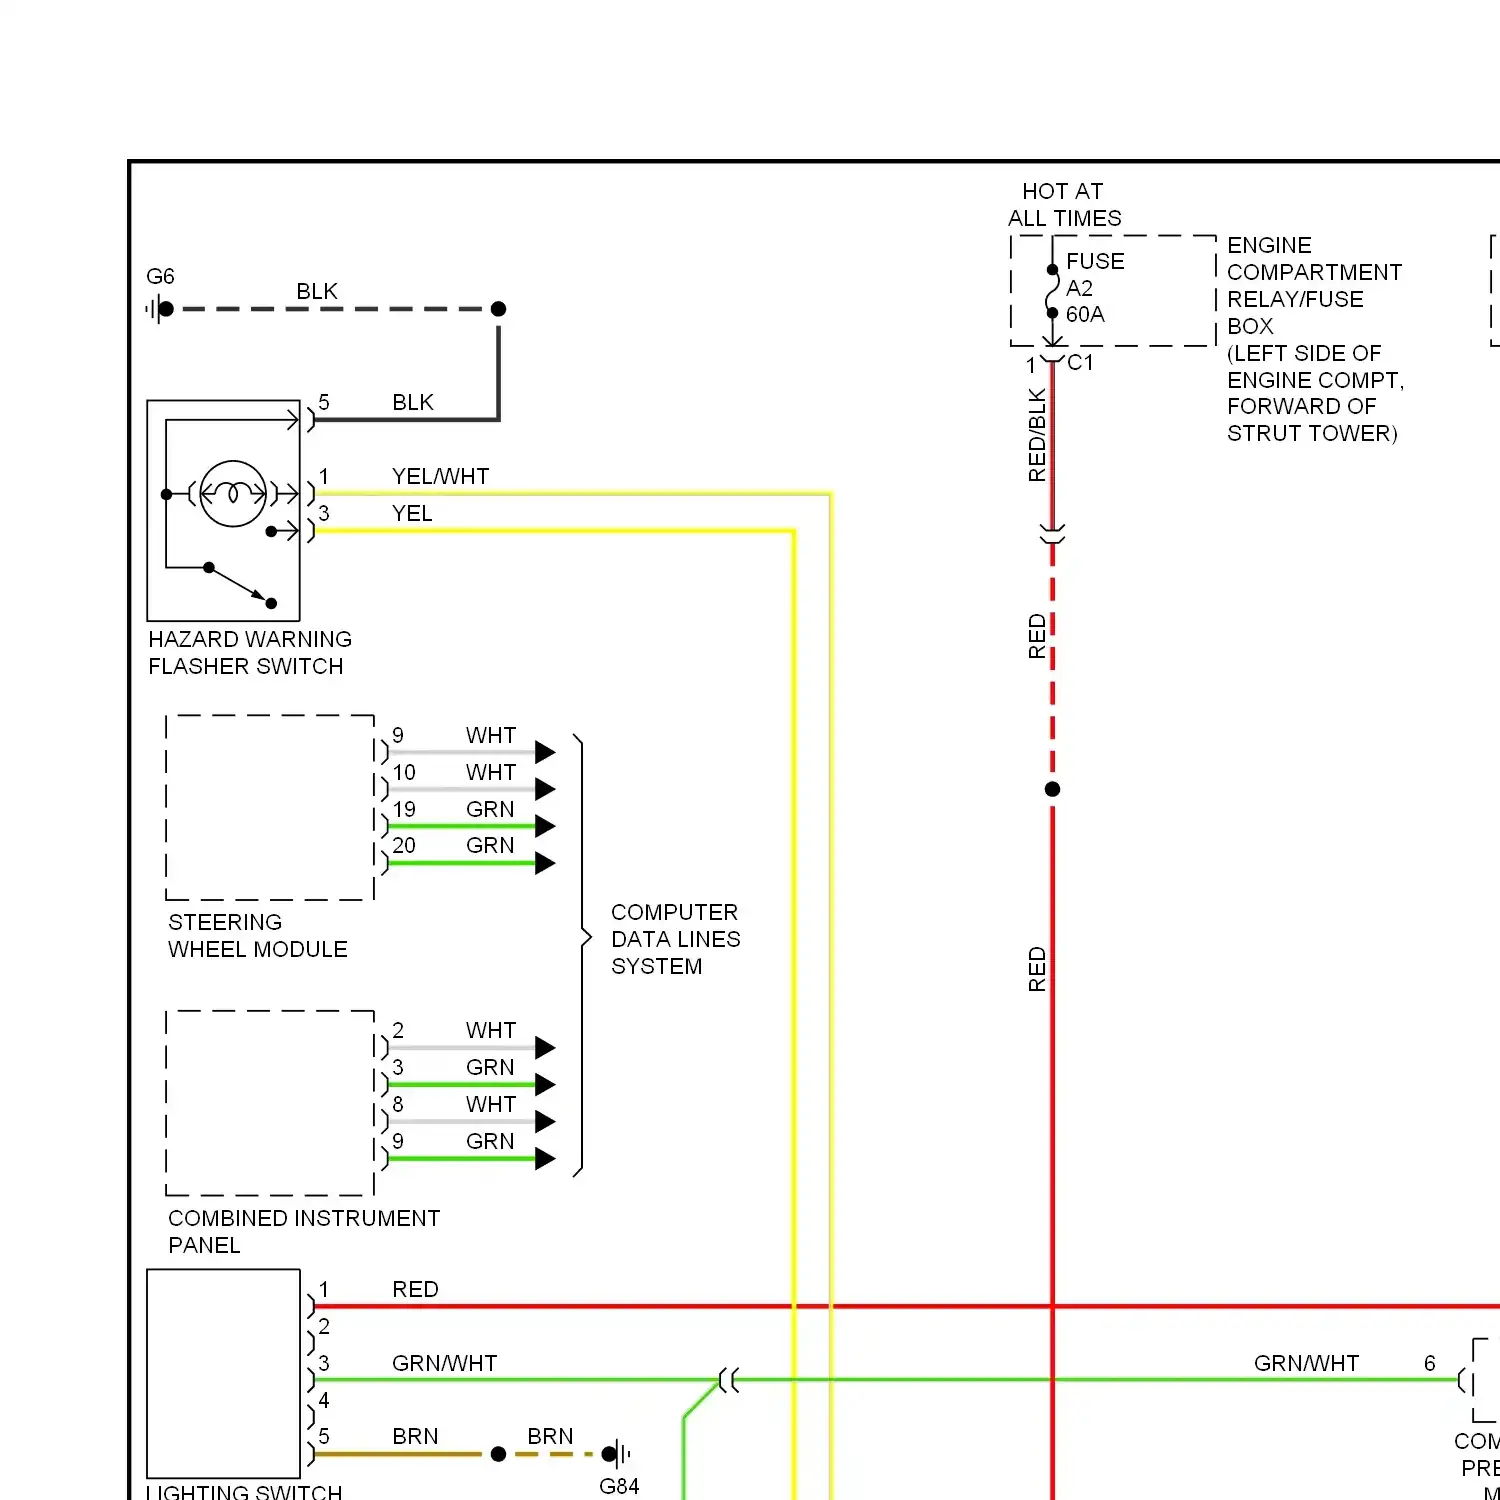
Task: Select the arrowhead ending instrument panel pin 2 wire
Action: [545, 1048]
